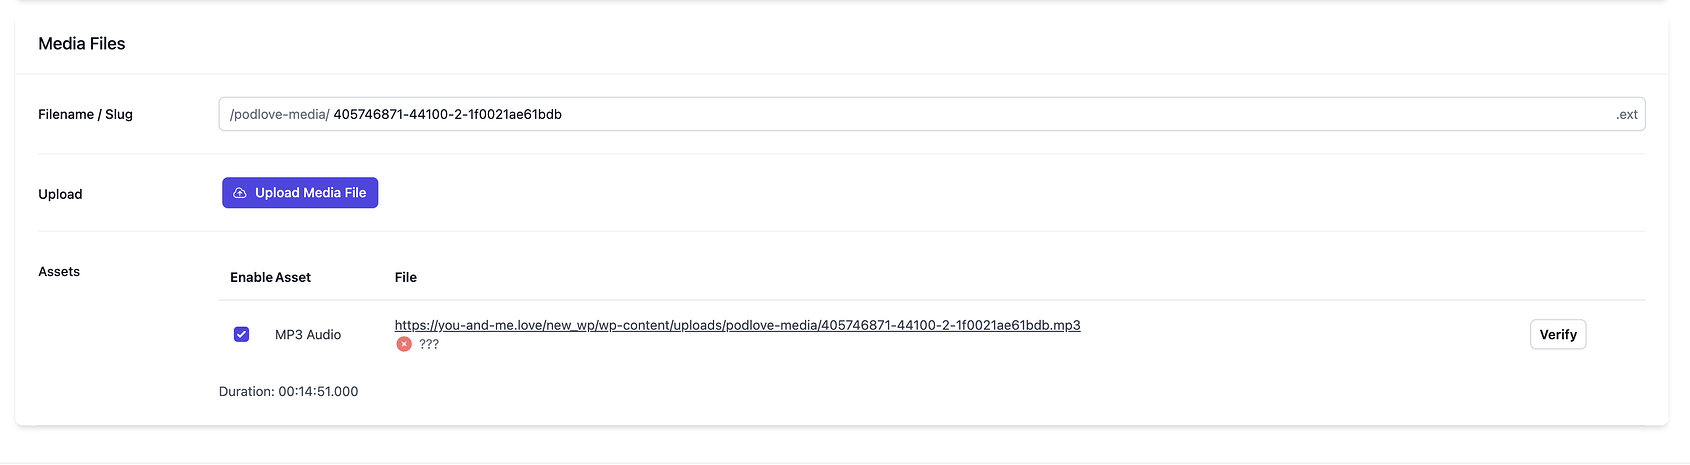
Task: Select the Media Files section heading
Action: point(82,44)
